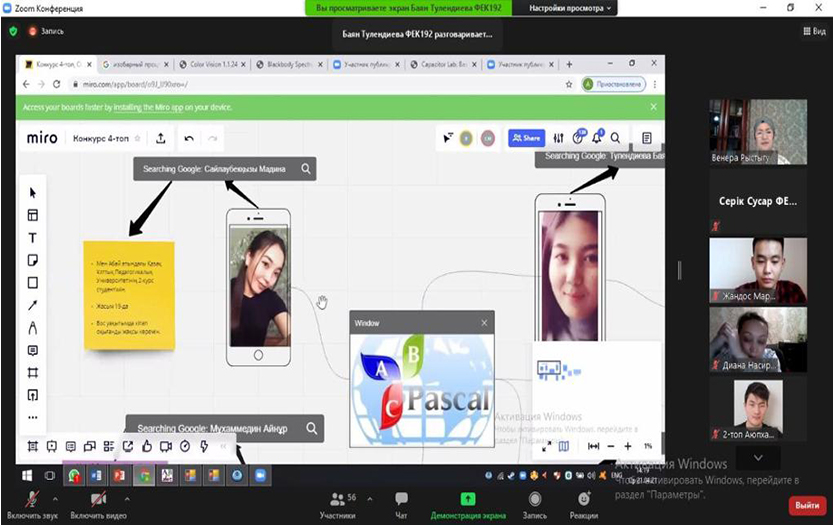
Task: Open Miro board search magnifier
Action: click(x=615, y=138)
